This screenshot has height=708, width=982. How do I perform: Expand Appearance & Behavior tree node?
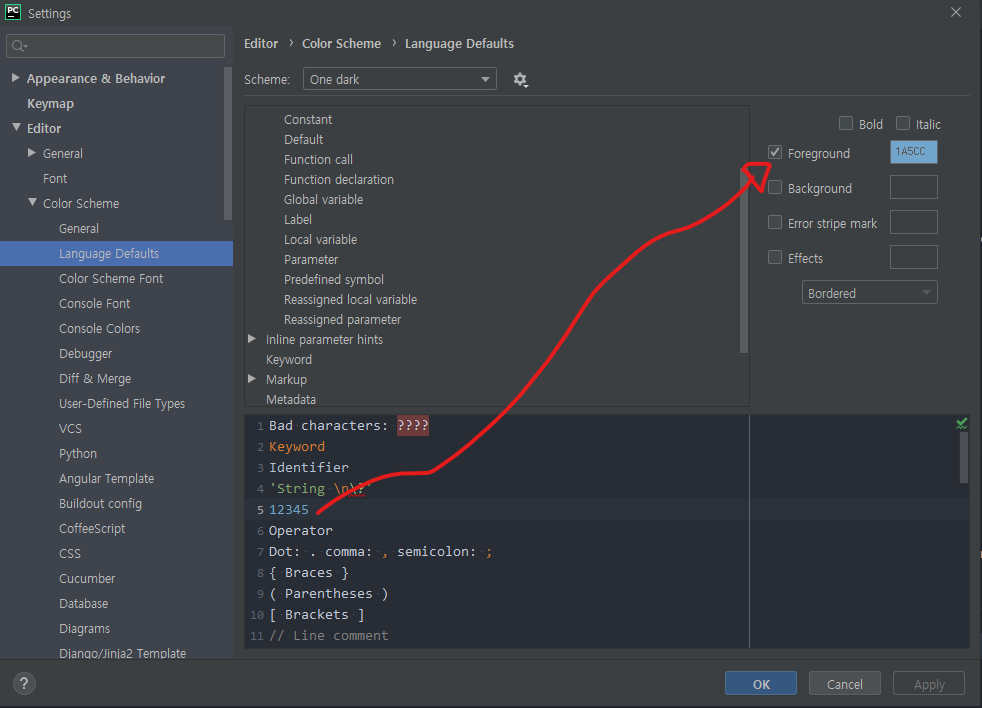pyautogui.click(x=16, y=78)
